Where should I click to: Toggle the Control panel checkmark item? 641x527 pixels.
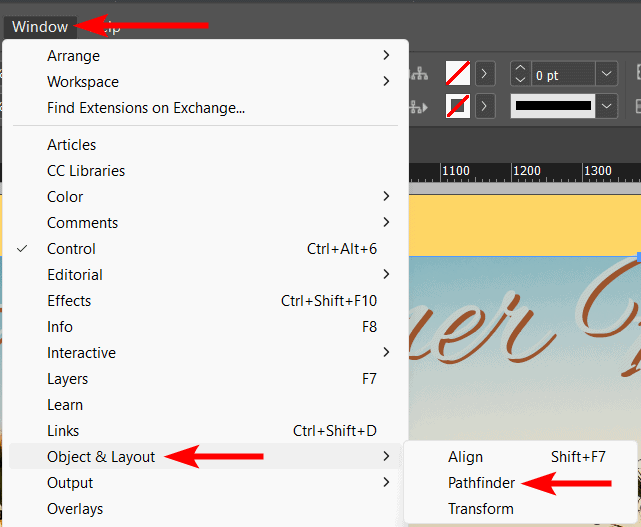pyautogui.click(x=71, y=249)
